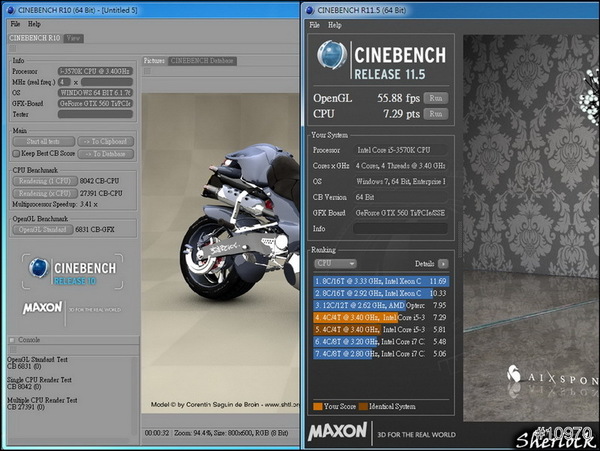Open File menu in CINEBENCH R11.5
600x451 pixels.
(314, 23)
